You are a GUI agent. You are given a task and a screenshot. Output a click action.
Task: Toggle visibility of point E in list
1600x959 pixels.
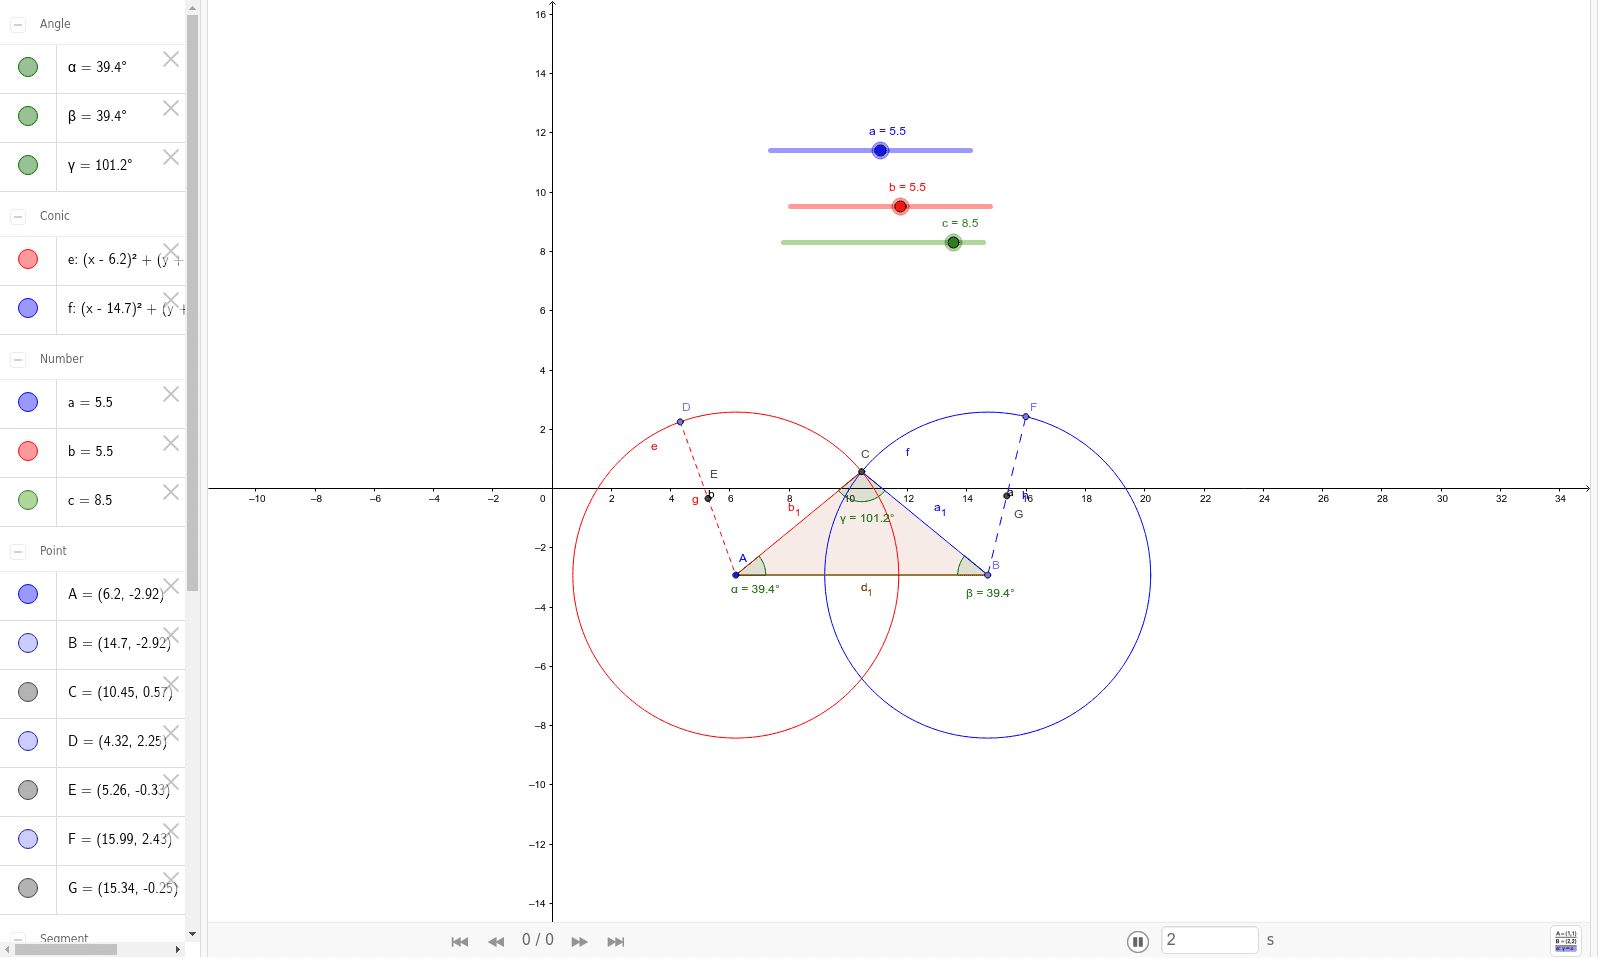pyautogui.click(x=28, y=790)
